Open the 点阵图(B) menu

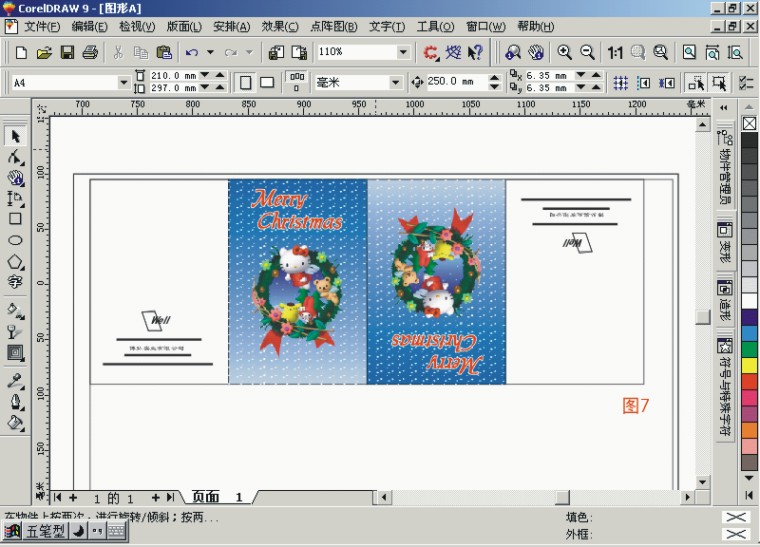coord(333,27)
